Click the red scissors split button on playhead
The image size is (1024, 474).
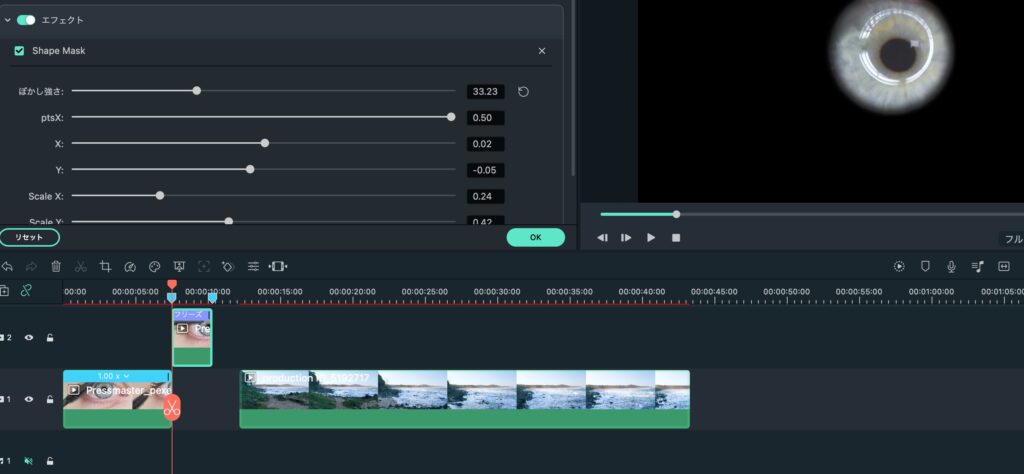pyautogui.click(x=171, y=408)
